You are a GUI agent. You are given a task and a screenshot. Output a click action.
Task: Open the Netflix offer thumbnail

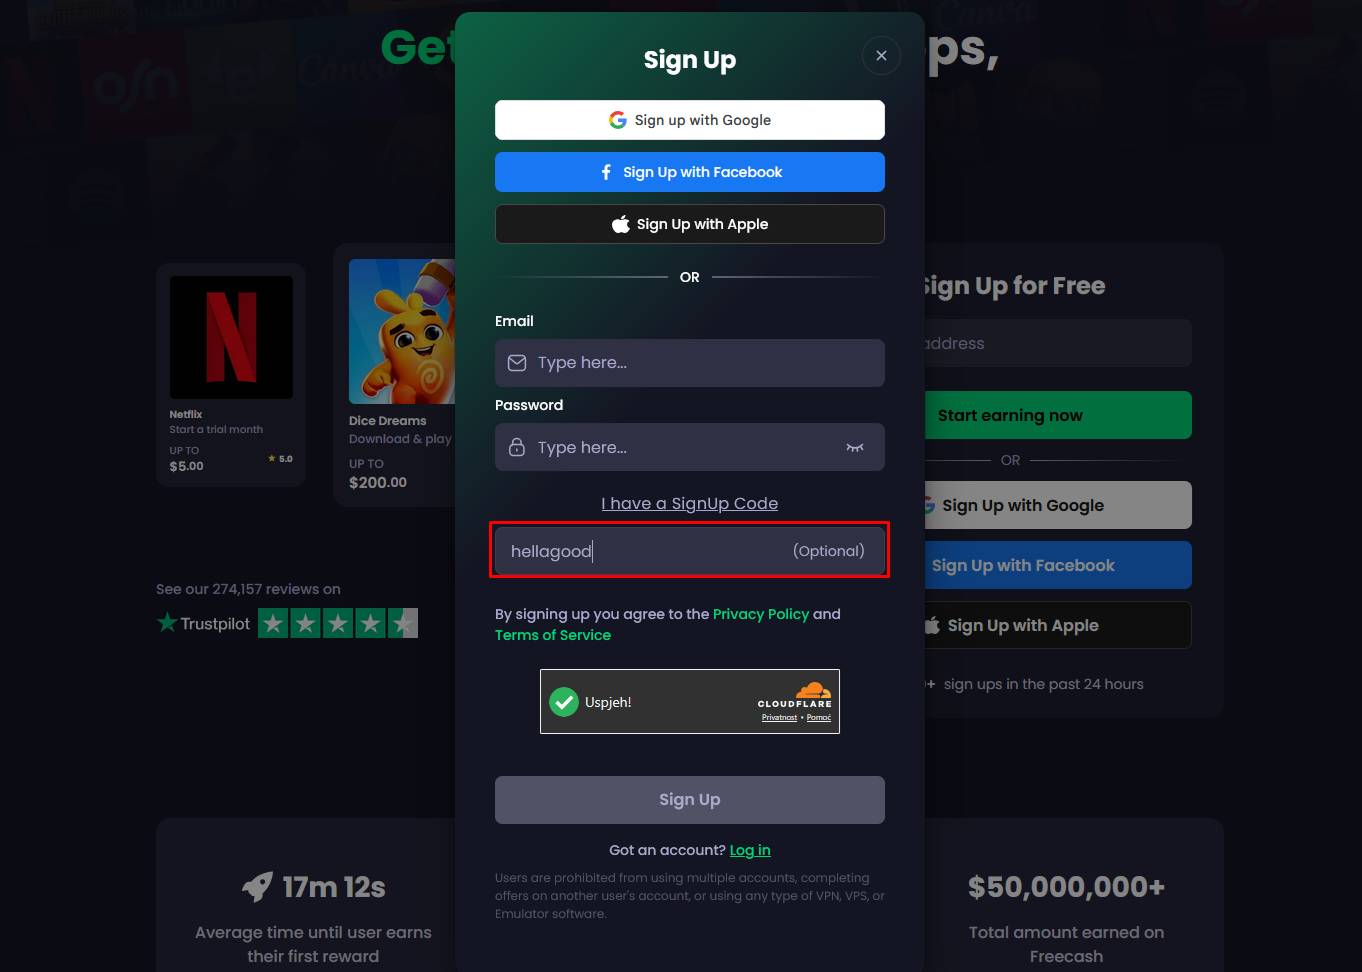[231, 338]
